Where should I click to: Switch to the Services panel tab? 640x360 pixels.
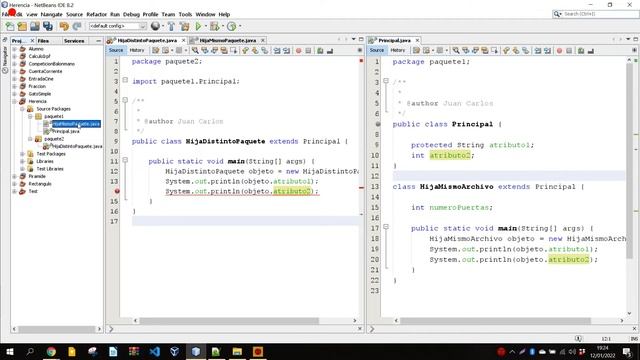74,41
